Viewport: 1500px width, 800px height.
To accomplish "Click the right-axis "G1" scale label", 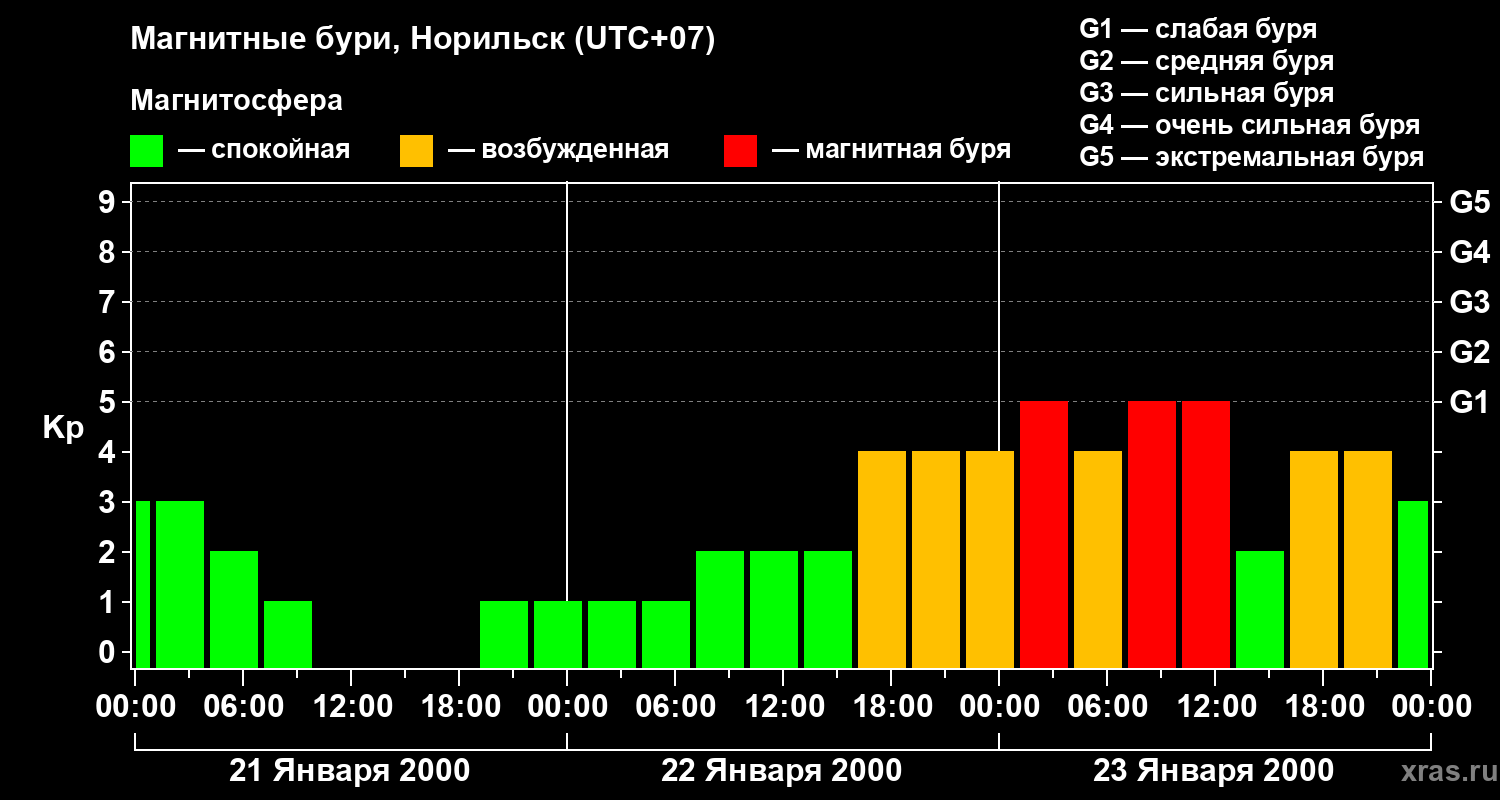I will click(1469, 402).
